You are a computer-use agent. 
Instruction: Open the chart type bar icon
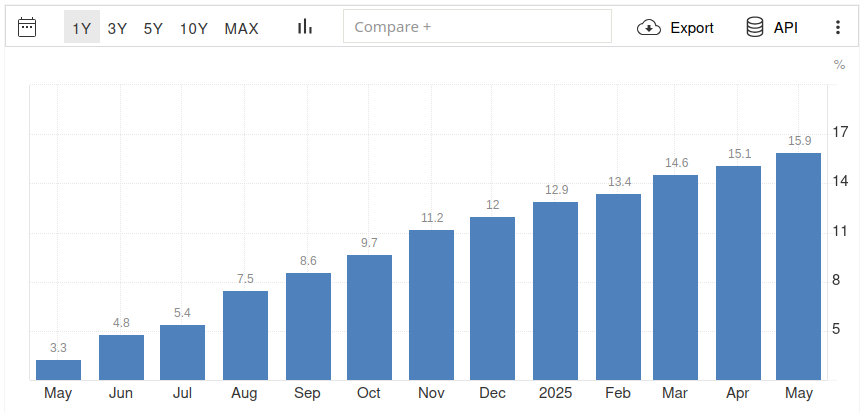point(305,26)
